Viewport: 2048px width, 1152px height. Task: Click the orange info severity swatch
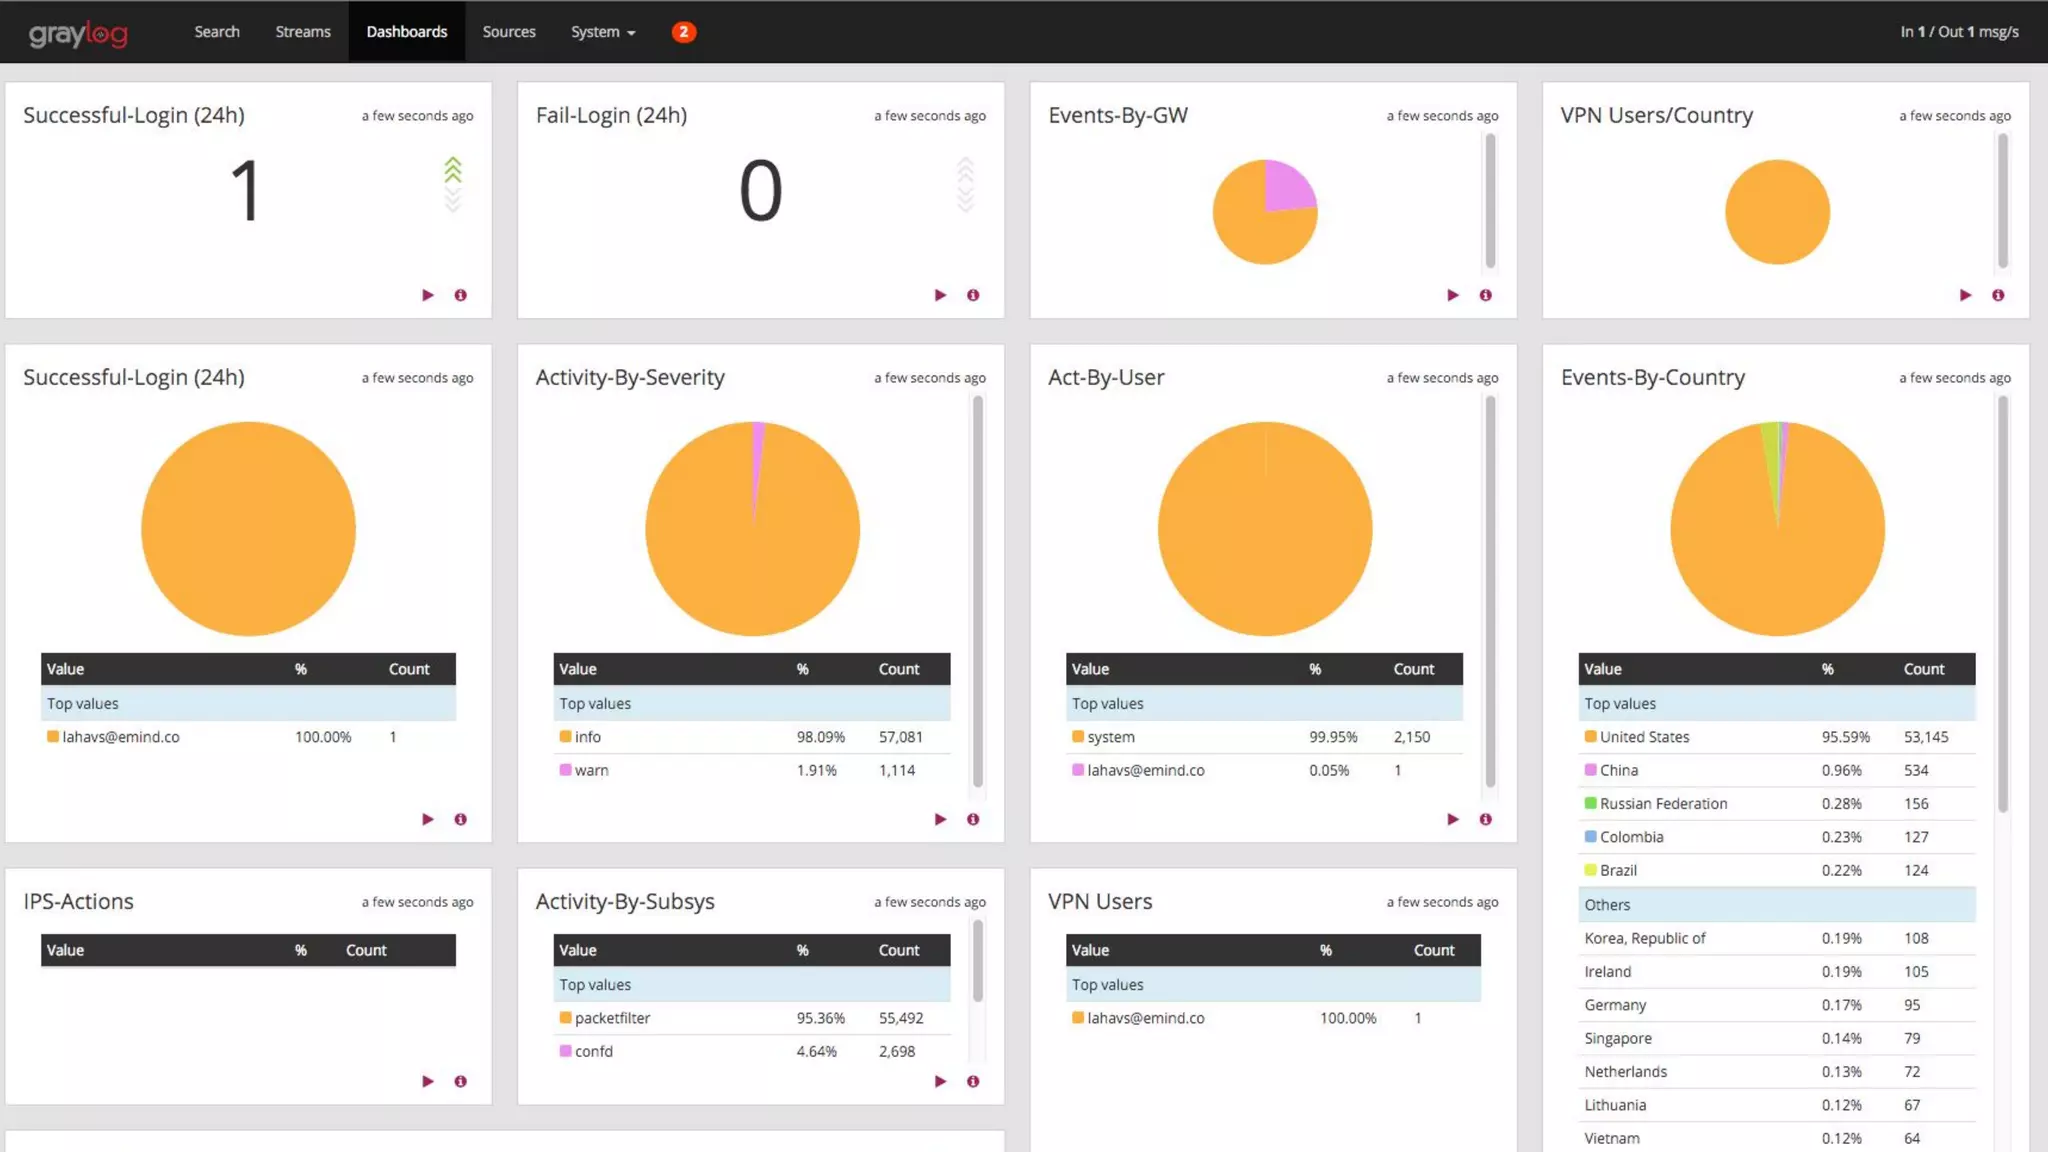[565, 737]
